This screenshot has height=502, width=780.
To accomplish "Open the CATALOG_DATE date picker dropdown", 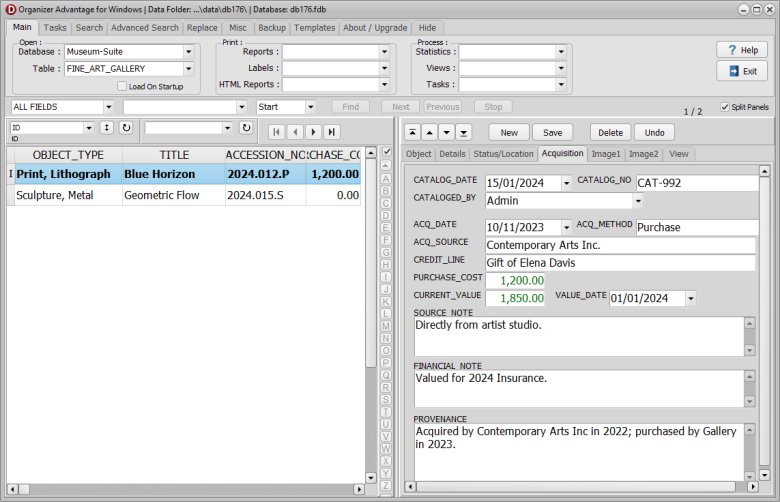I will coord(567,183).
